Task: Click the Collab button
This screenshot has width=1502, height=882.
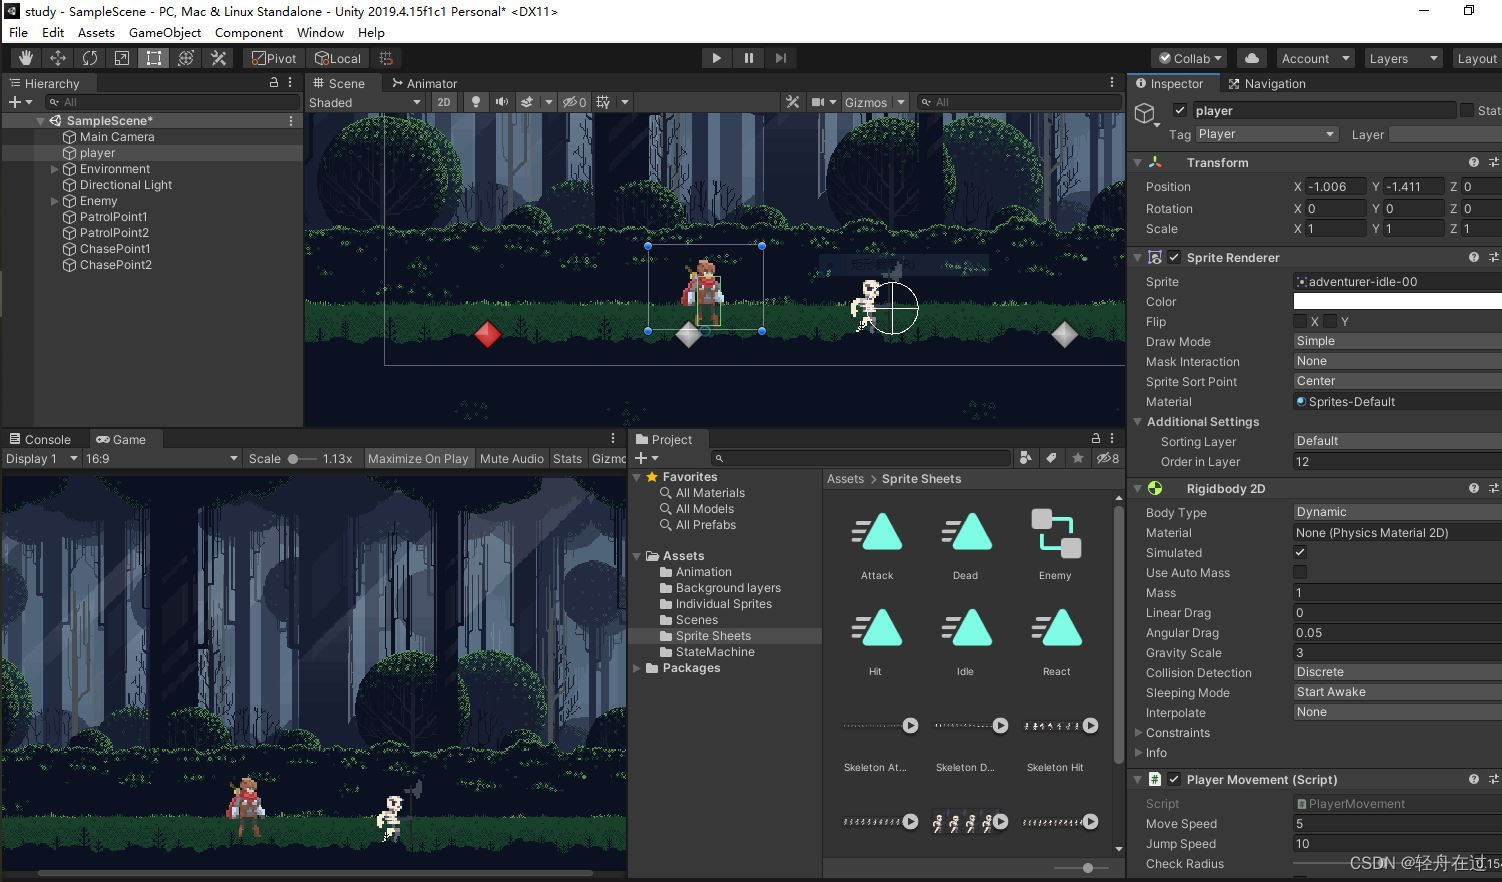Action: click(1191, 58)
